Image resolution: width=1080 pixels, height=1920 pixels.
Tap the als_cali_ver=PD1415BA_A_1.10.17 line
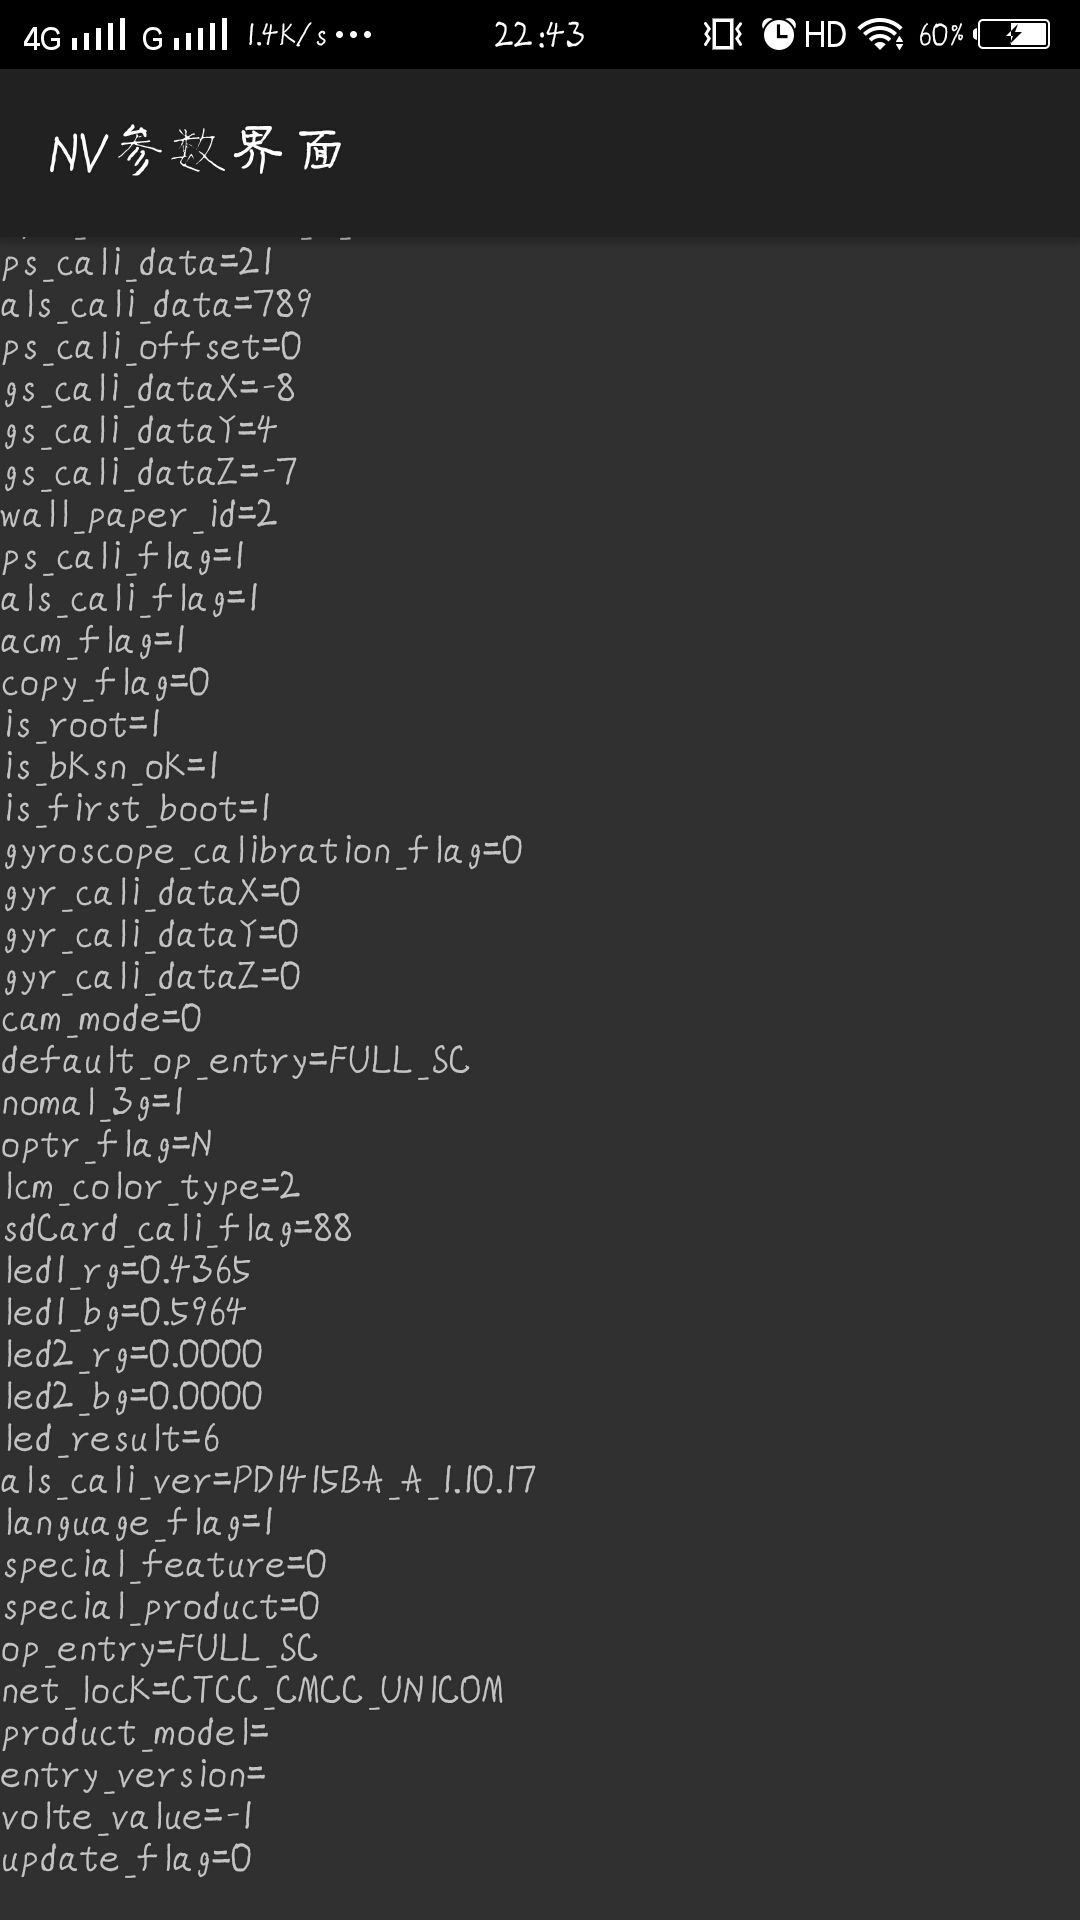268,1481
